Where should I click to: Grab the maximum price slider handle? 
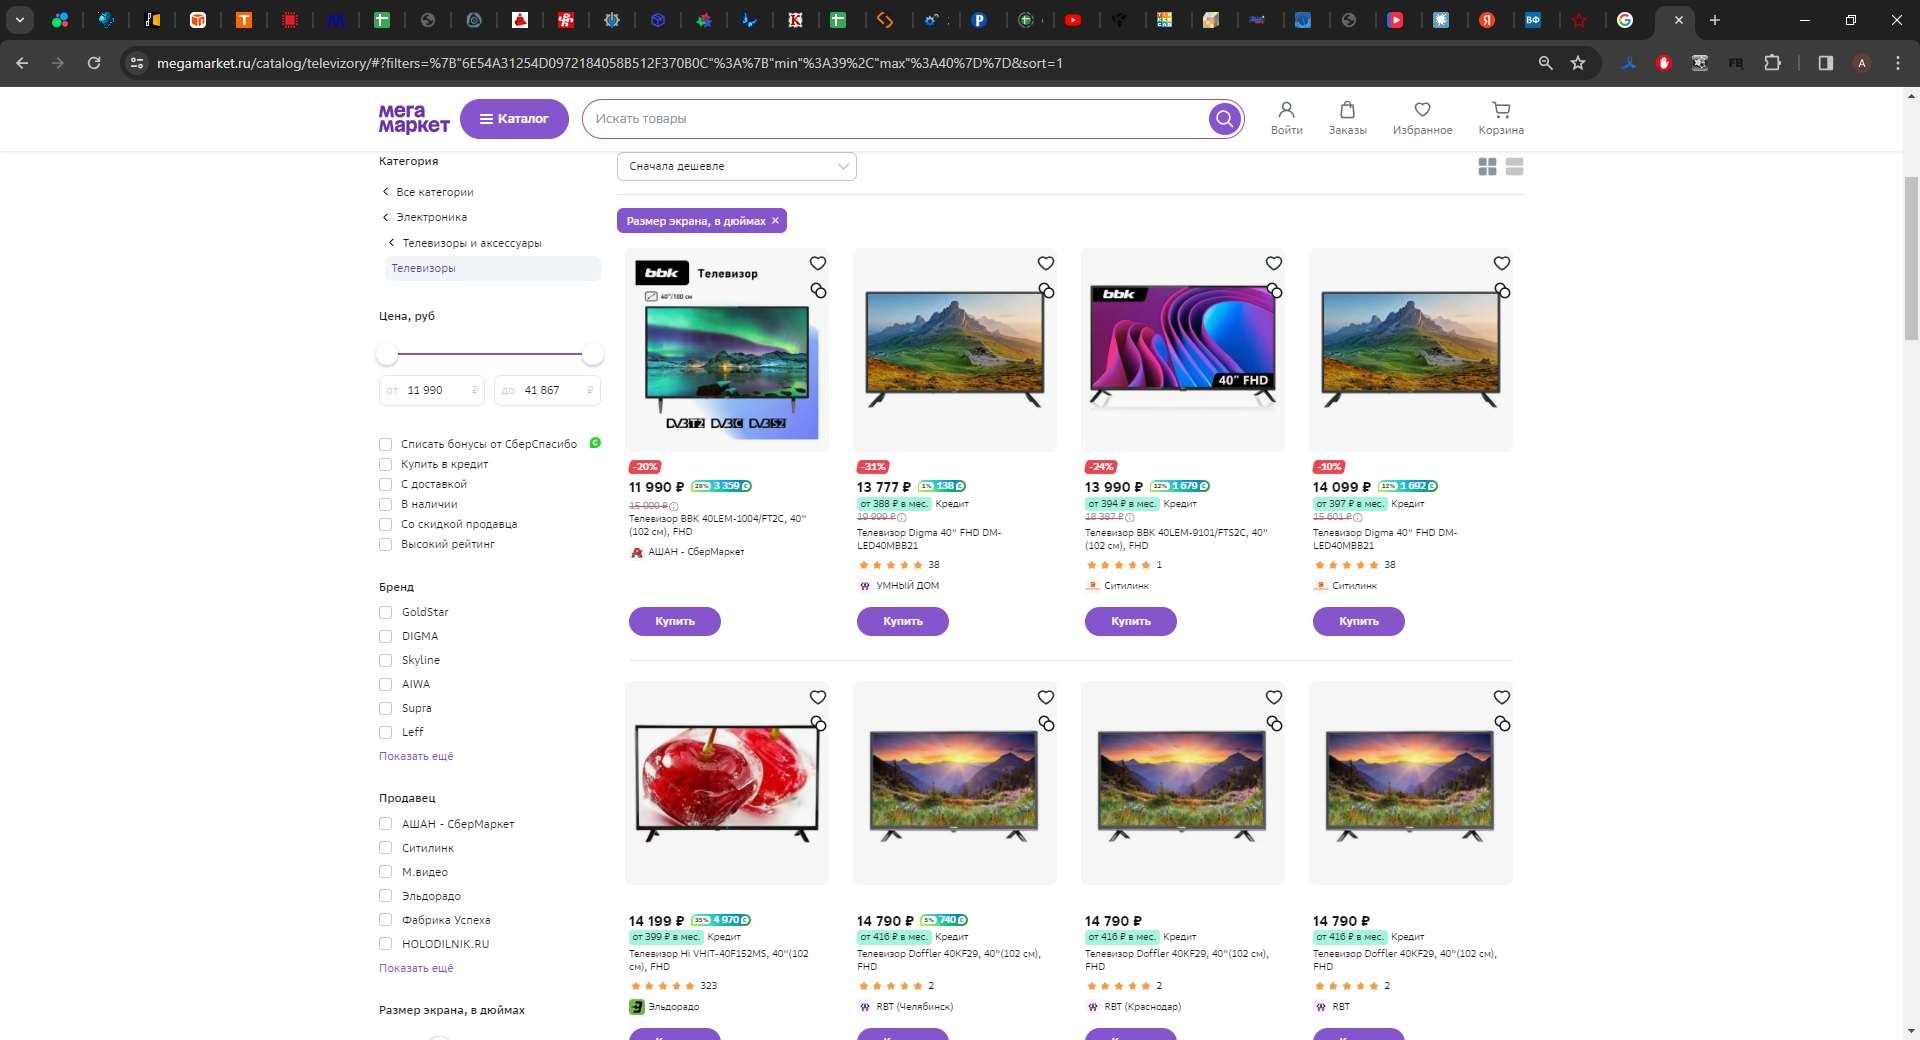593,354
